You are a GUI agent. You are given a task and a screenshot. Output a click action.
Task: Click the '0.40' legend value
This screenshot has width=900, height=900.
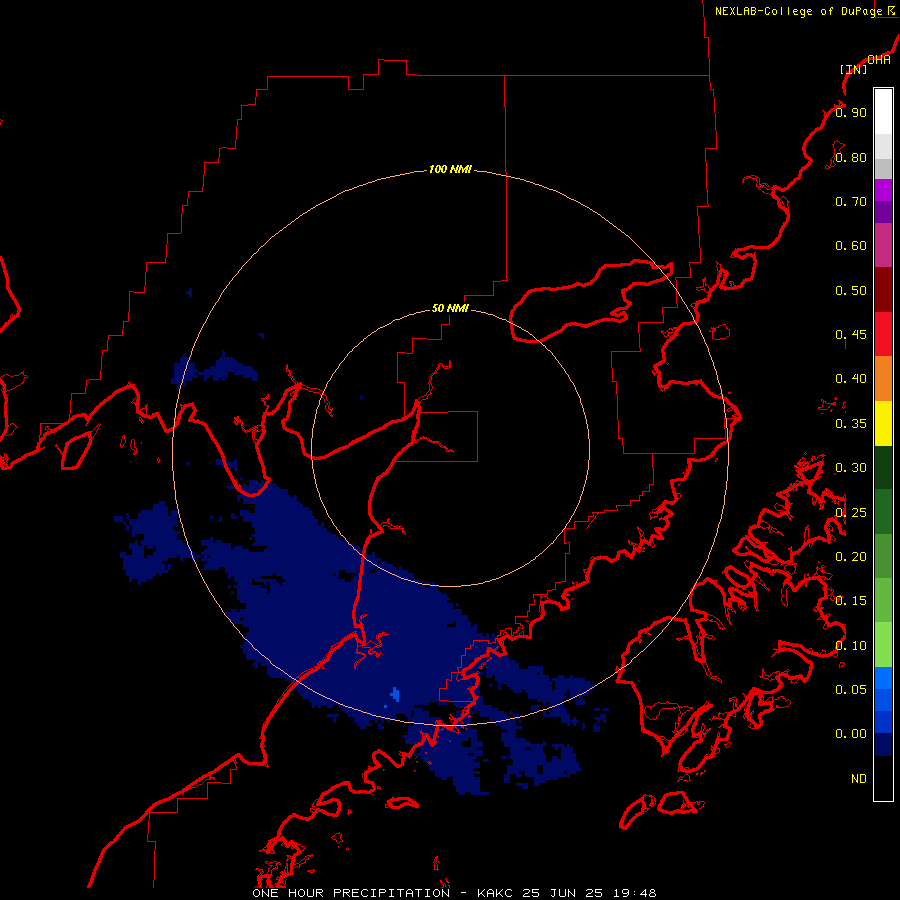(x=851, y=379)
